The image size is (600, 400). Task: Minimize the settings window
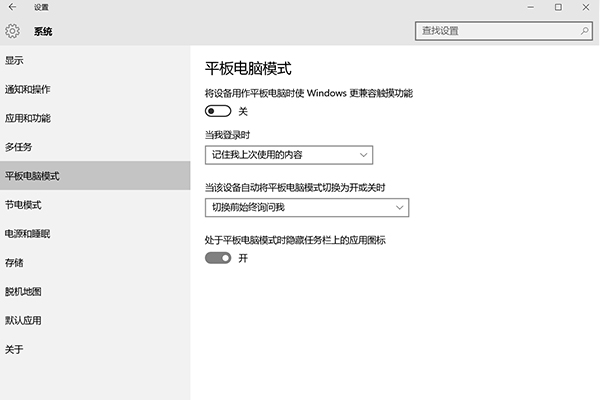tap(530, 7)
